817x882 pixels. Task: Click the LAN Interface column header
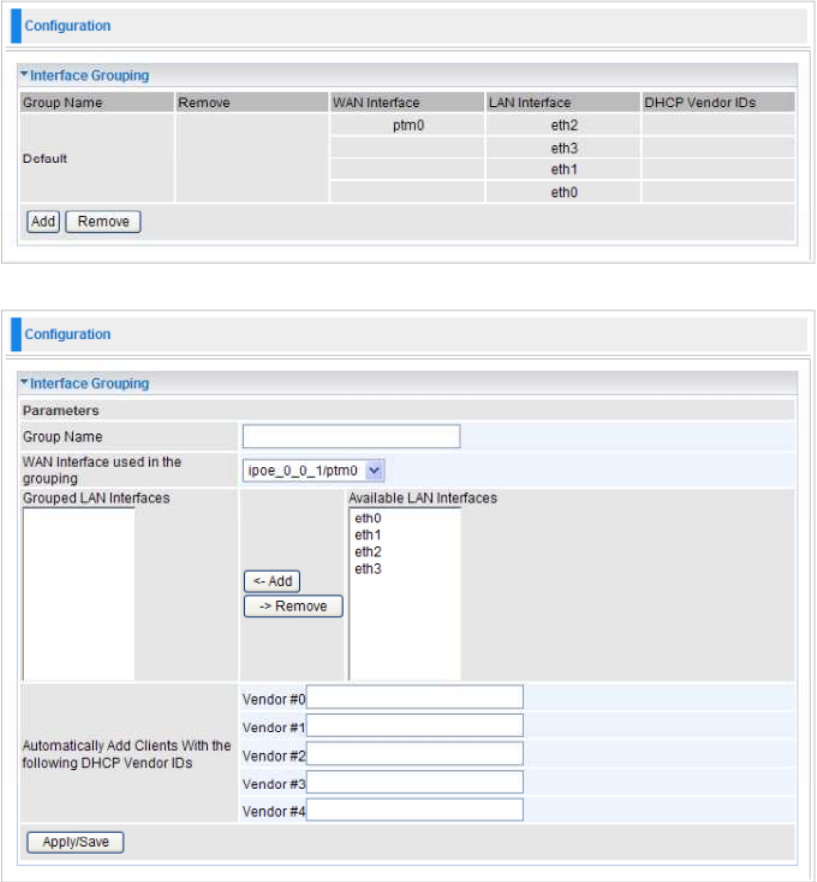click(563, 102)
